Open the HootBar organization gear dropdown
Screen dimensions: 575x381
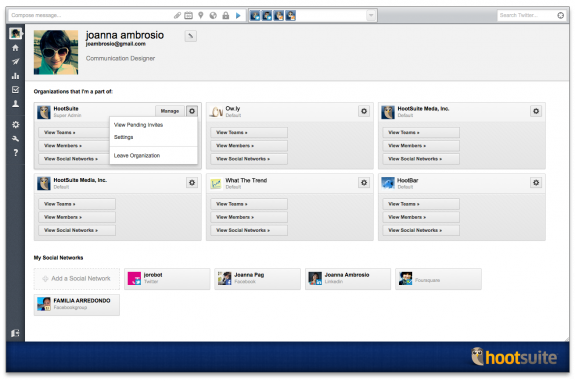click(536, 183)
